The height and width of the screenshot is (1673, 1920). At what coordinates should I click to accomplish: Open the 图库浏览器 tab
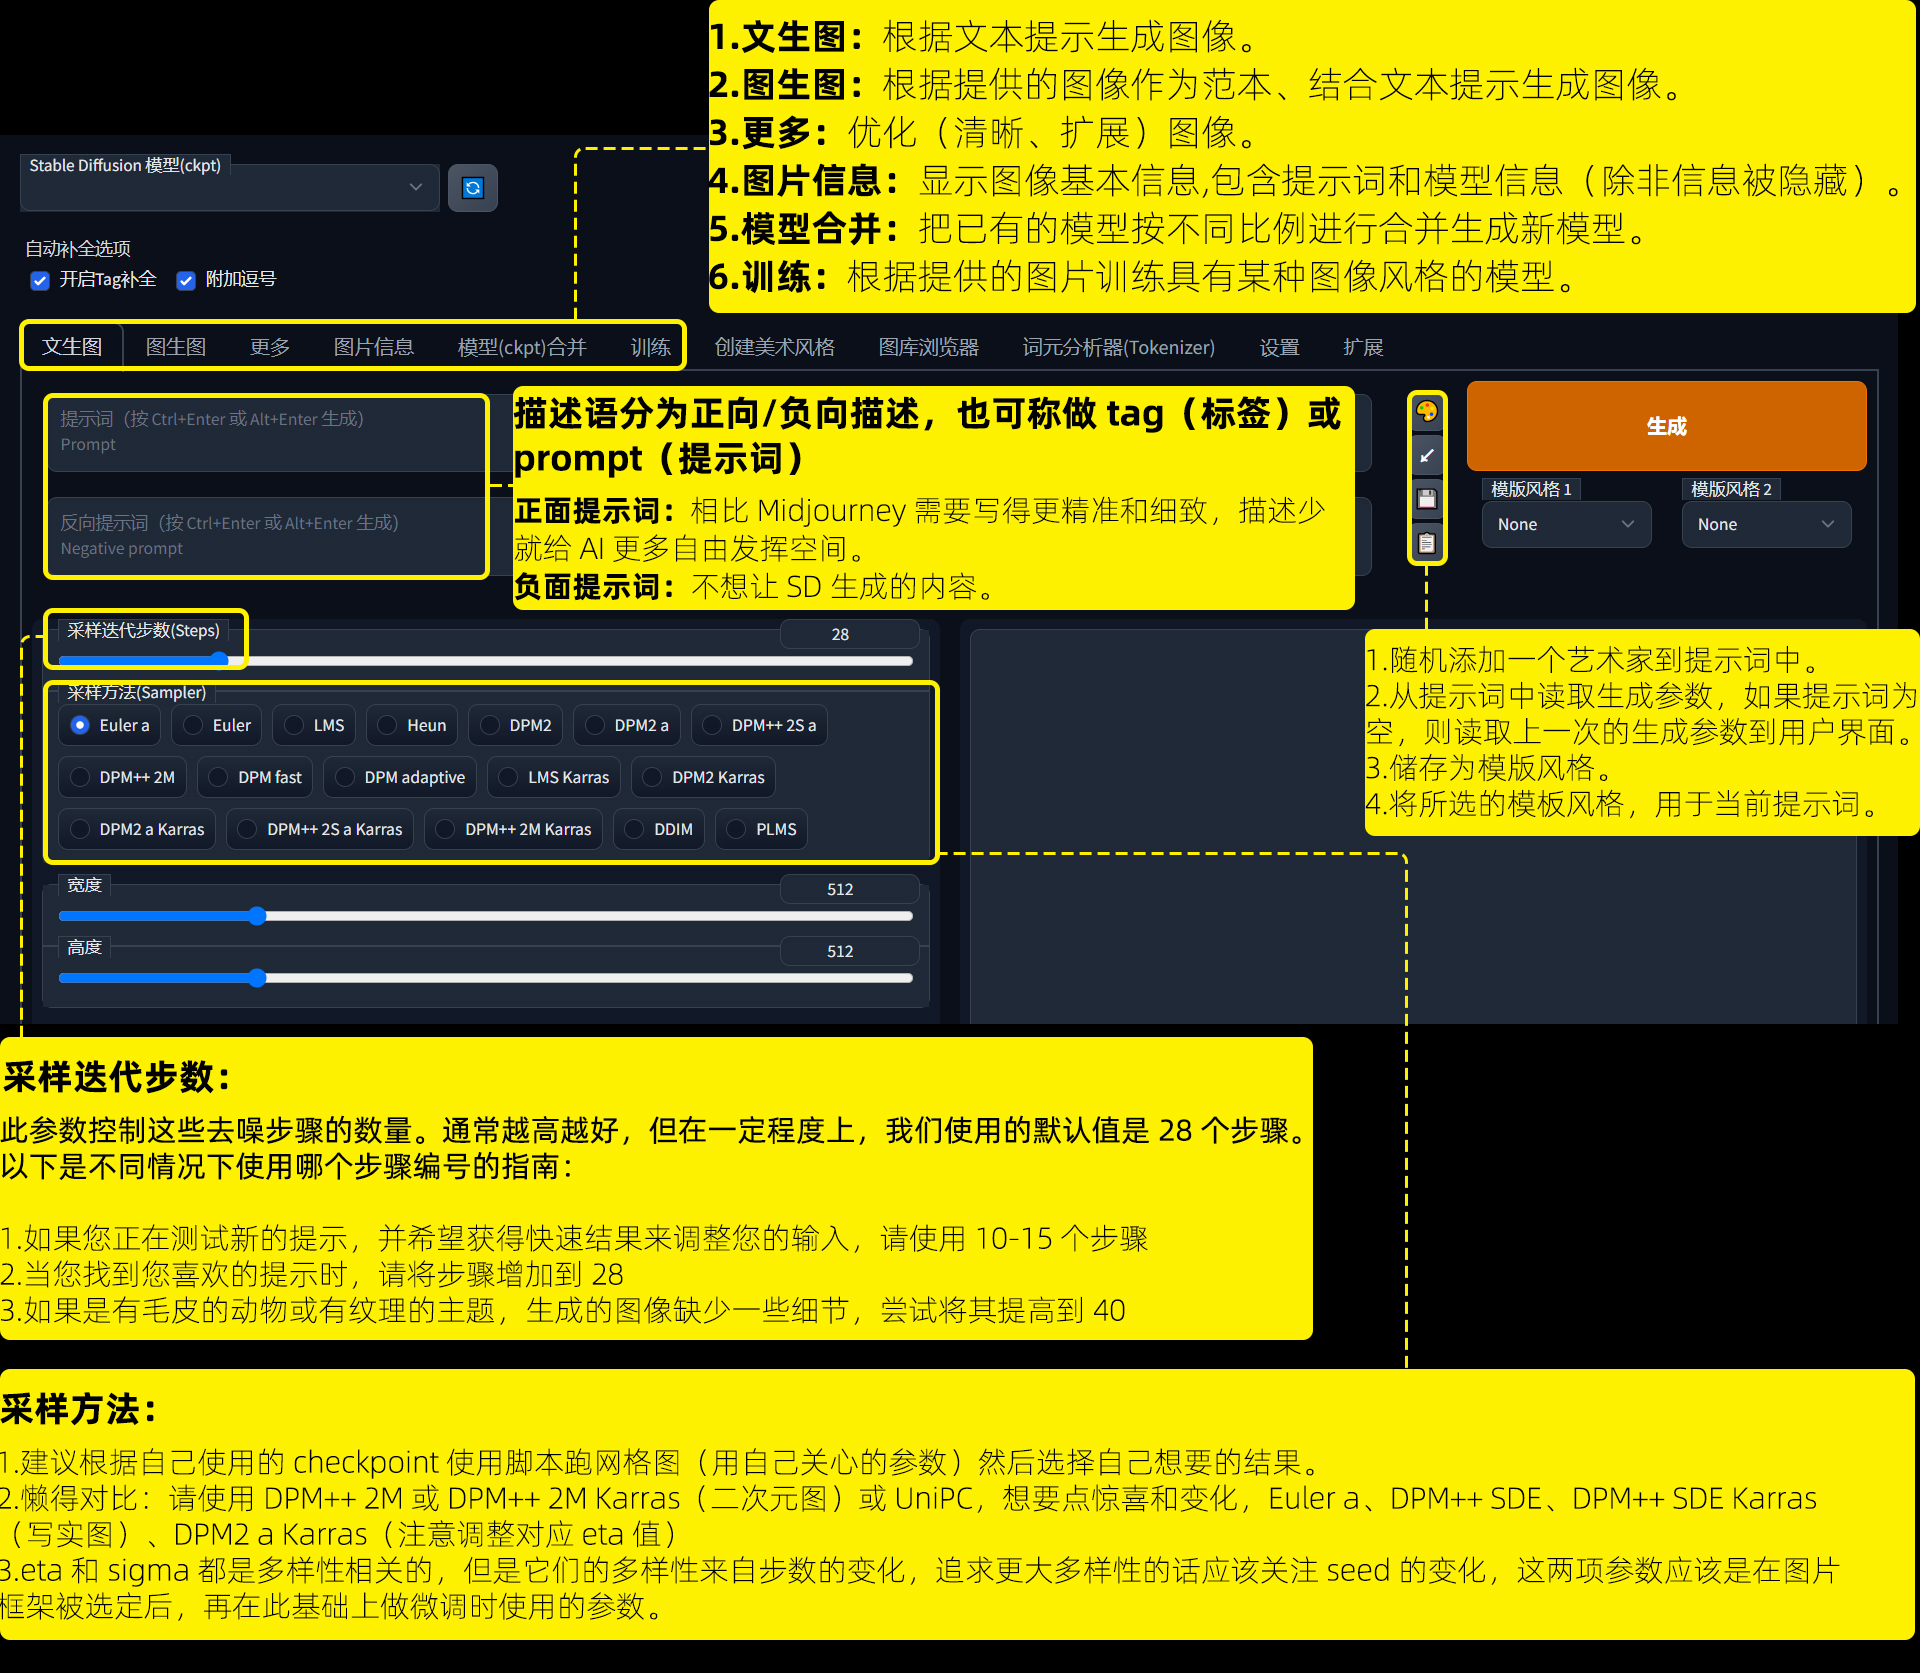click(928, 347)
